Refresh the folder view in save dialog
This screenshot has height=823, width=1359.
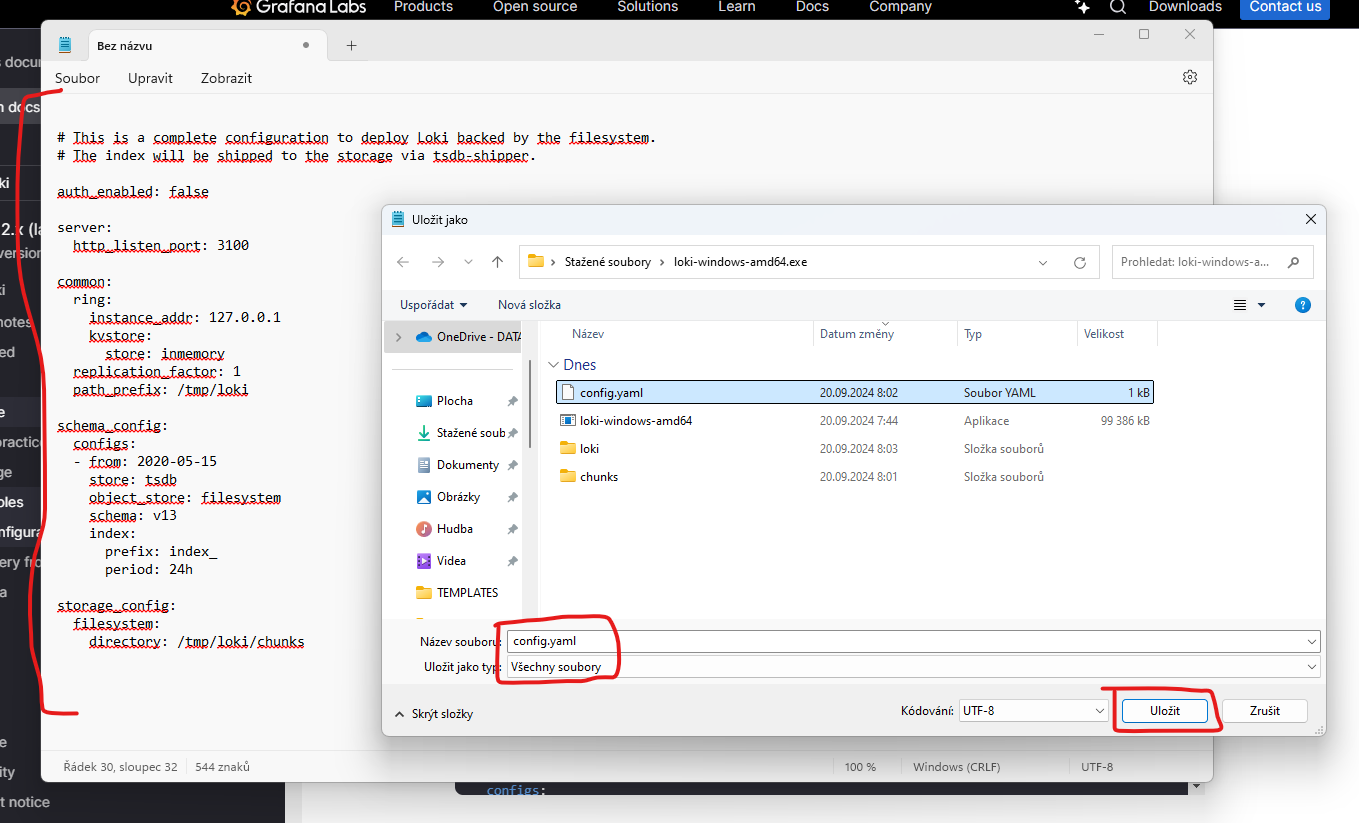[1079, 263]
